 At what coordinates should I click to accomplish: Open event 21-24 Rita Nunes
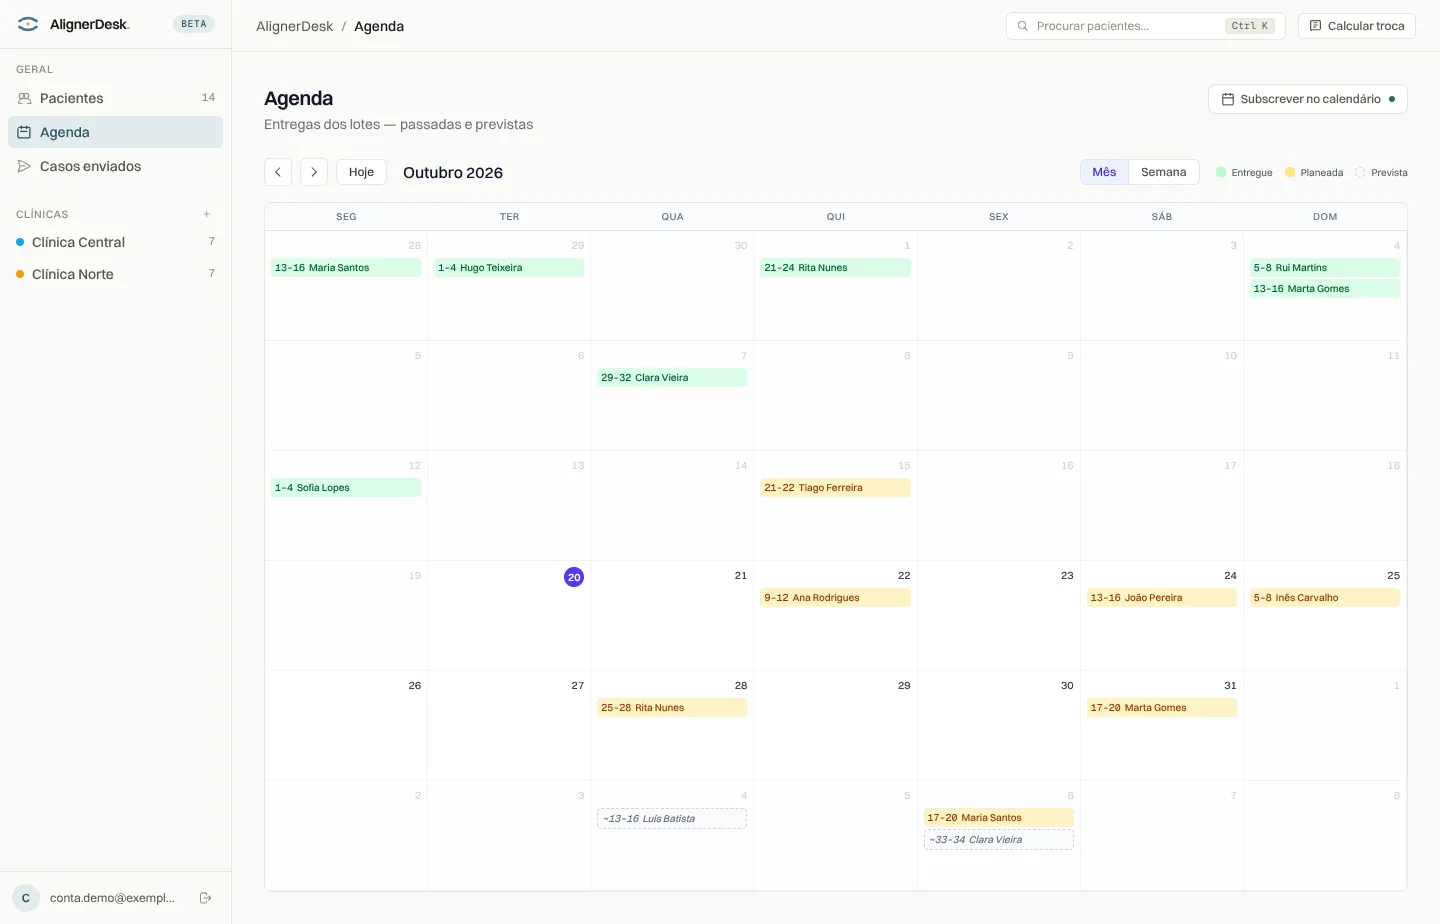(835, 268)
